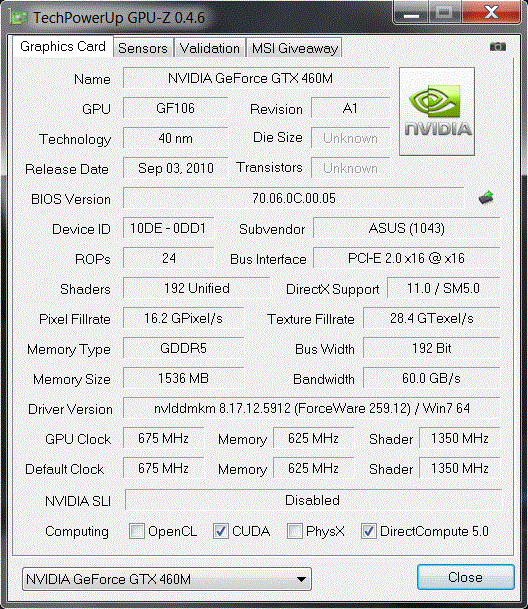Screen dimensions: 528x609
Task: Click the dropdown arrow beside GTX 460M
Action: [x=301, y=579]
